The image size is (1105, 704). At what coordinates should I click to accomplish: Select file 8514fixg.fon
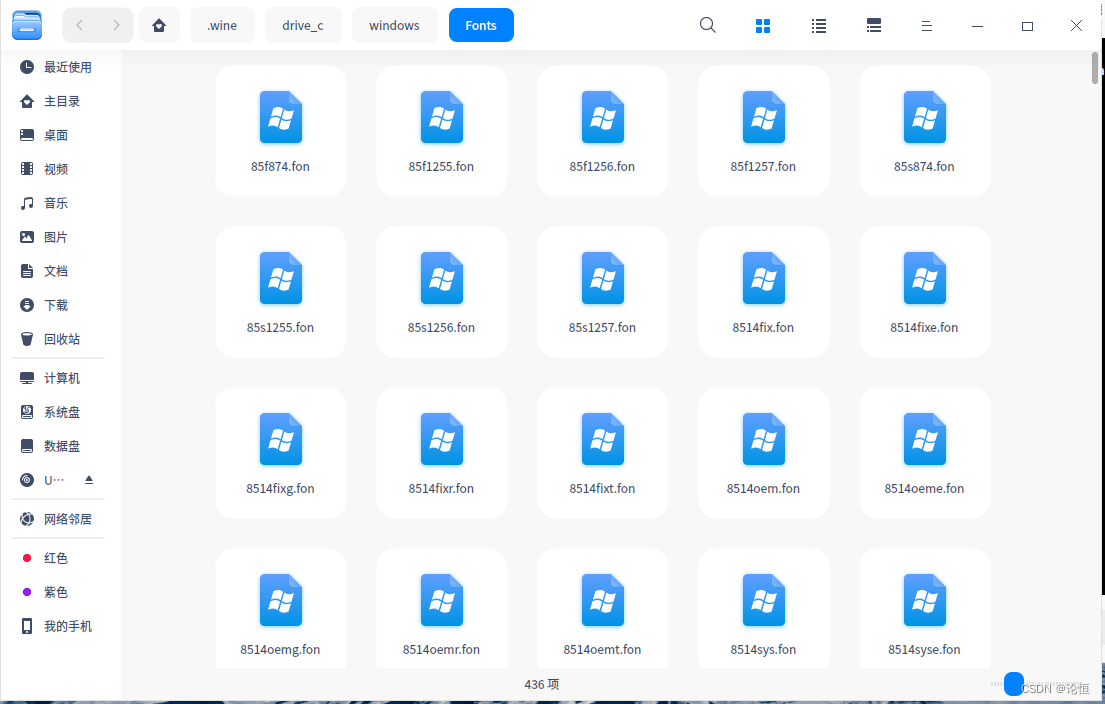(x=280, y=453)
